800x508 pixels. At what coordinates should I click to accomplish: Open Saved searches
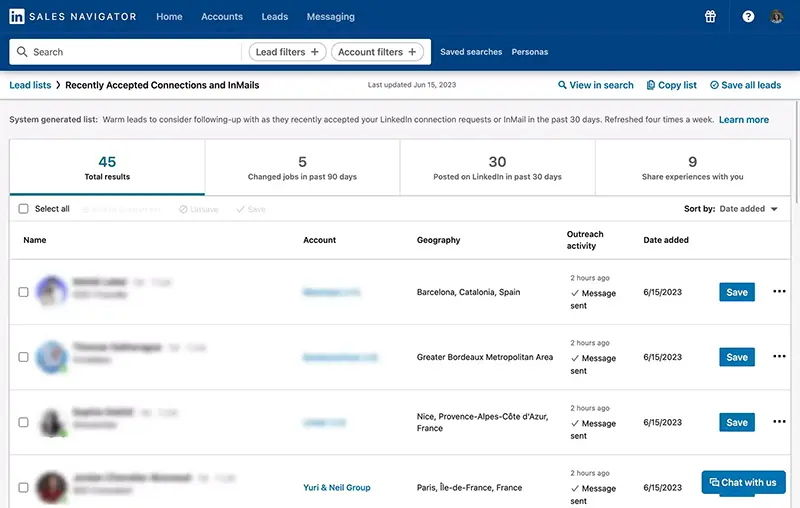click(471, 52)
